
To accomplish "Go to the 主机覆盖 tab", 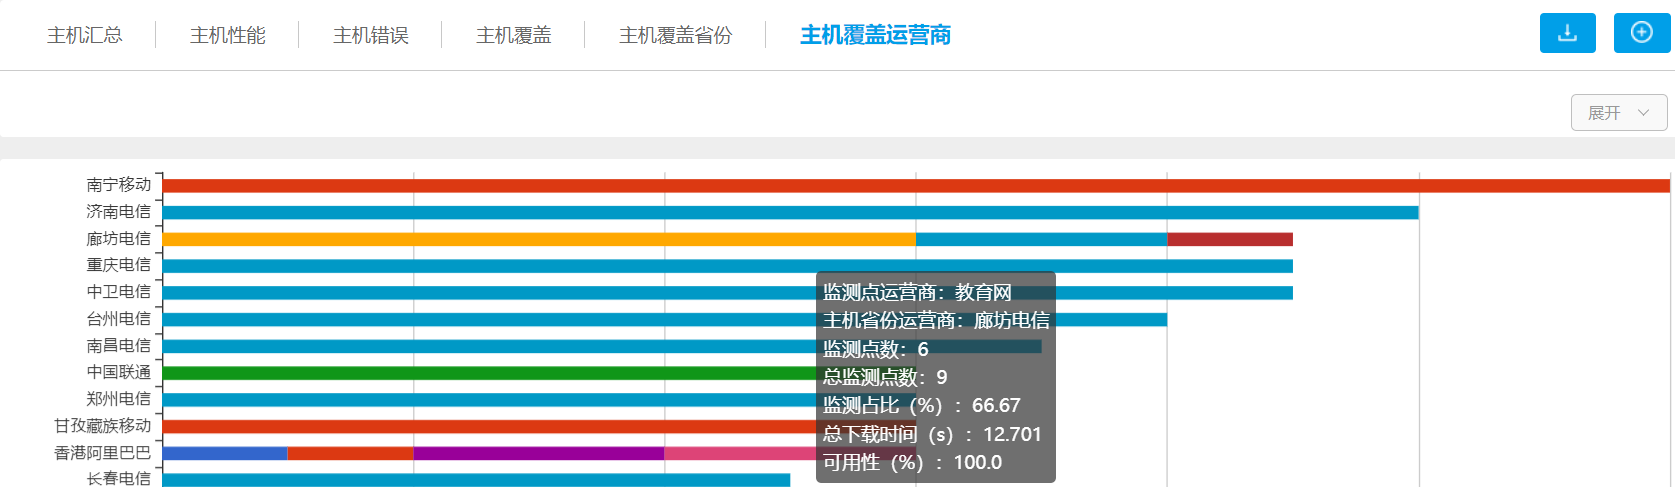I will (x=514, y=36).
